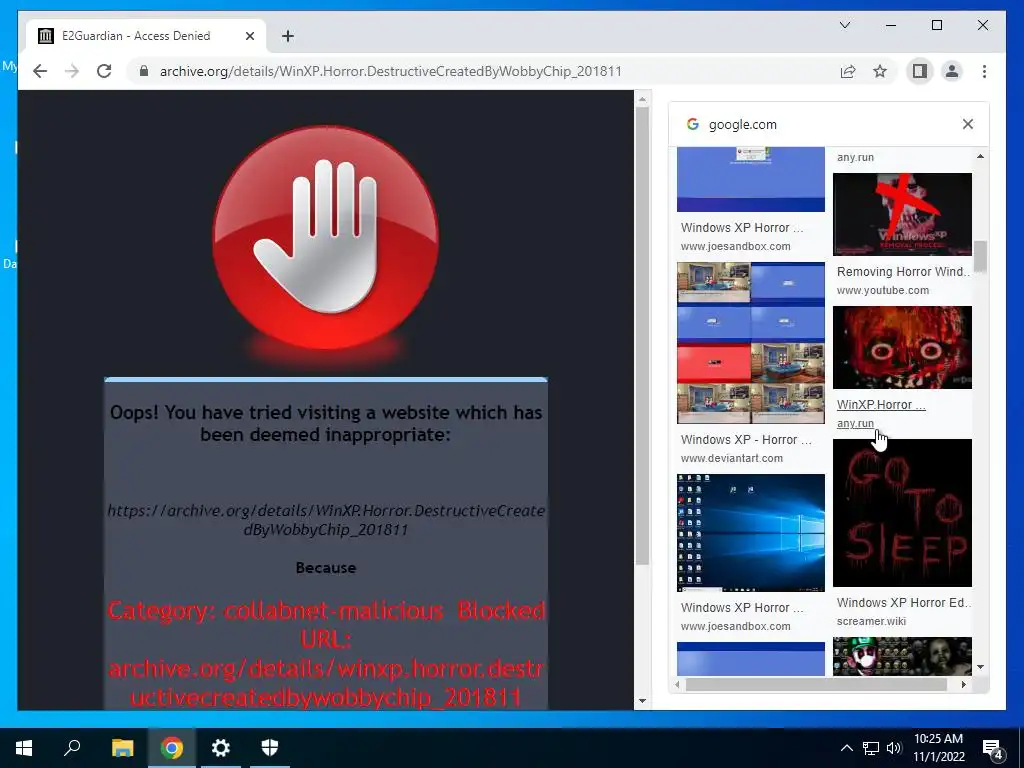Open the network status tray icon
The height and width of the screenshot is (768, 1024).
[871, 748]
